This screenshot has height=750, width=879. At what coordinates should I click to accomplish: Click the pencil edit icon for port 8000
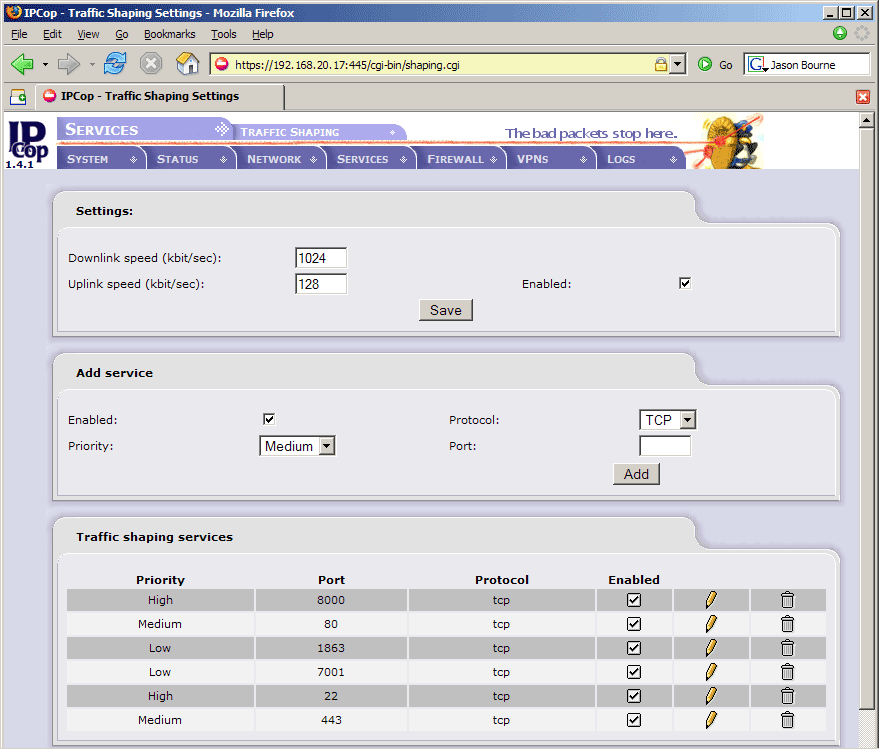711,600
